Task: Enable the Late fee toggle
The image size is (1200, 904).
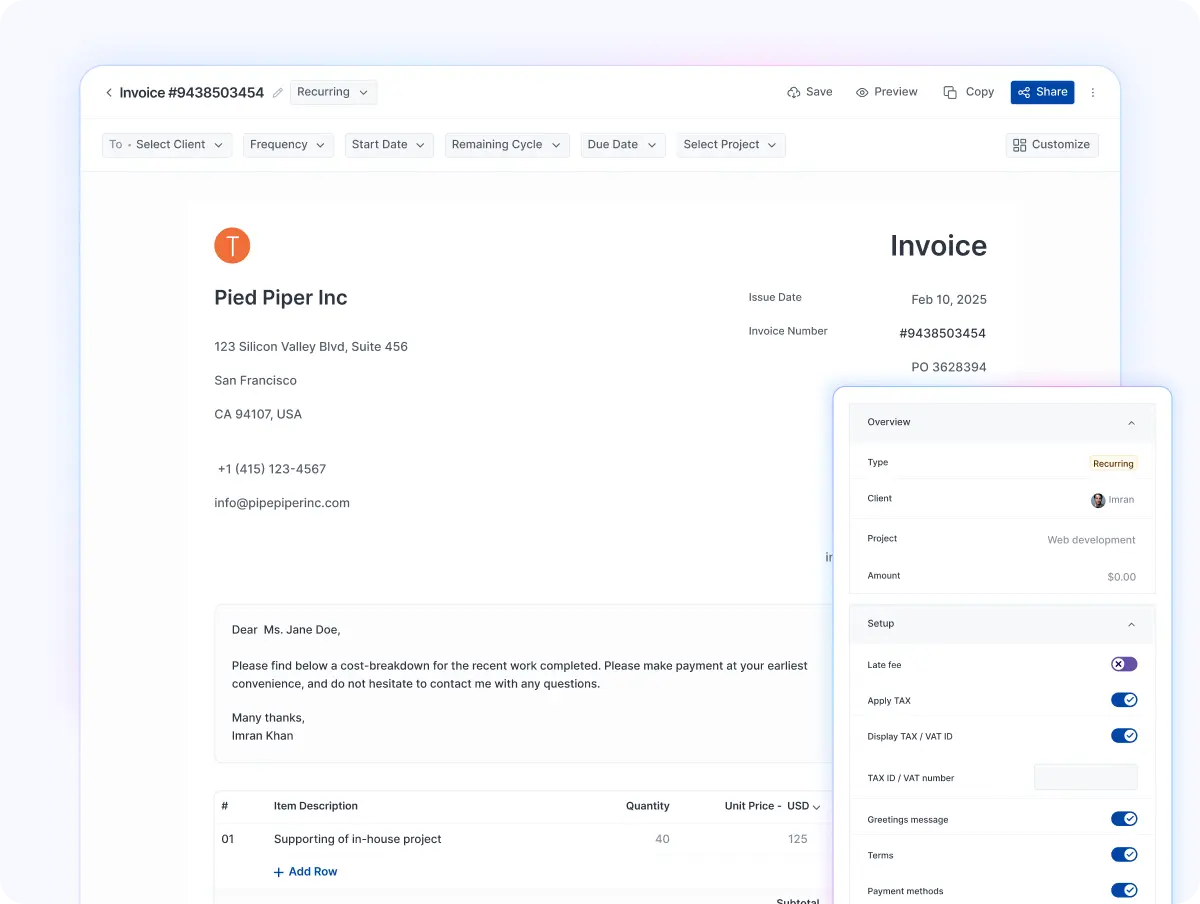Action: click(x=1124, y=665)
